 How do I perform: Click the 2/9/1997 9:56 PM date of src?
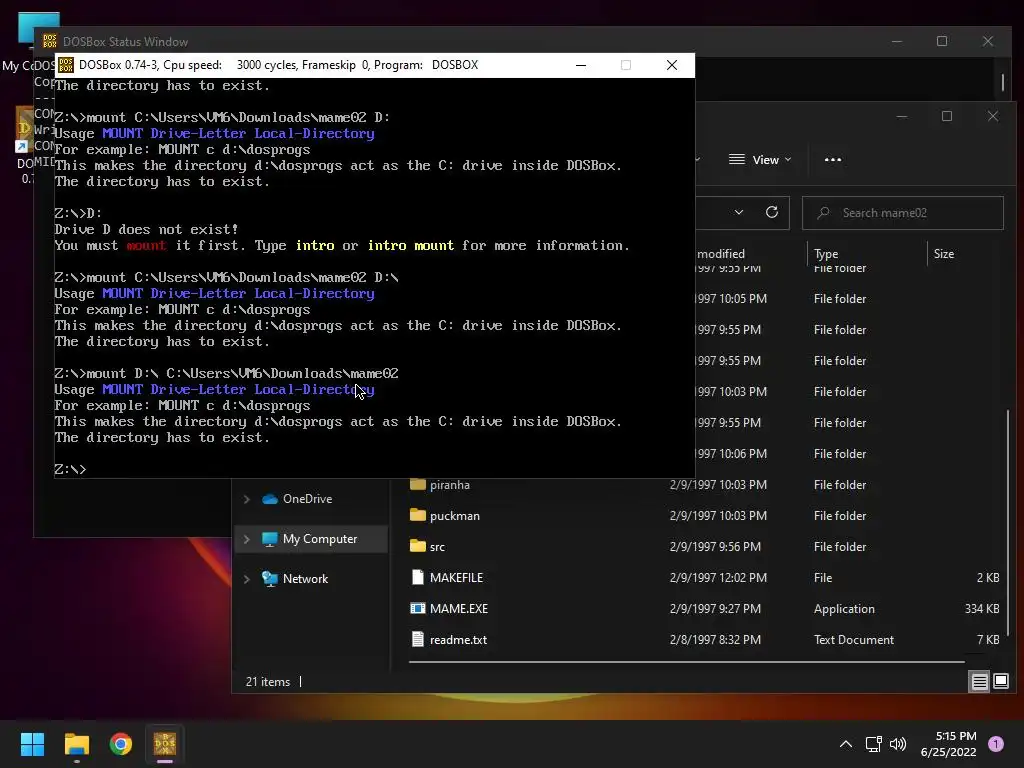[715, 547]
